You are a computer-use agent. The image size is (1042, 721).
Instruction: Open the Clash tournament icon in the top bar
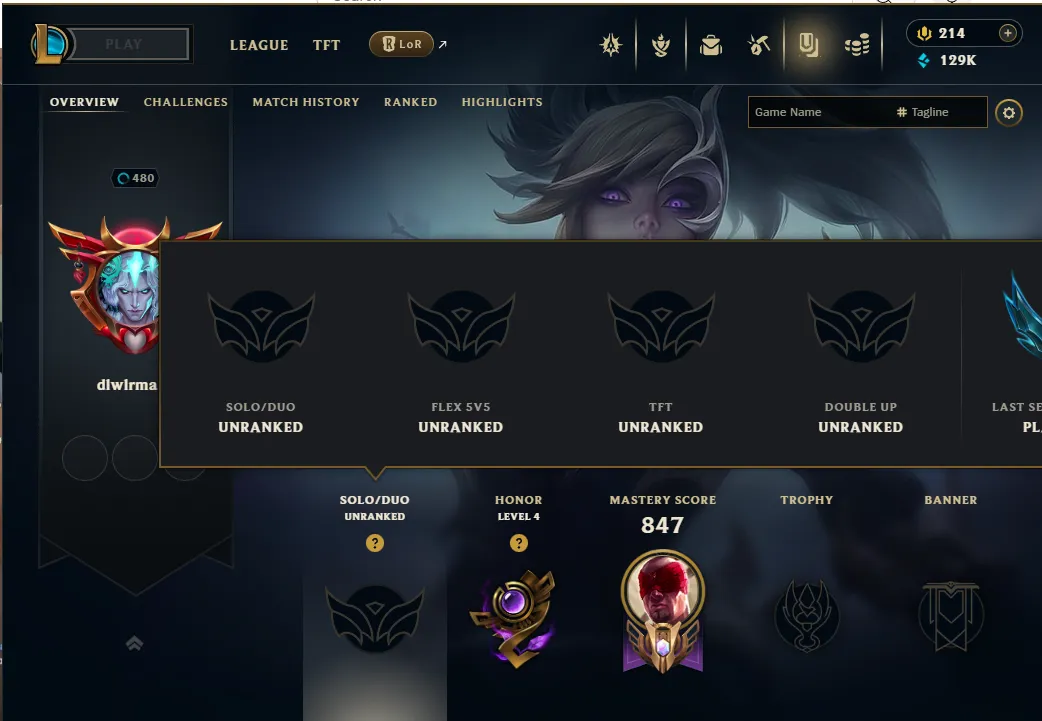[611, 45]
